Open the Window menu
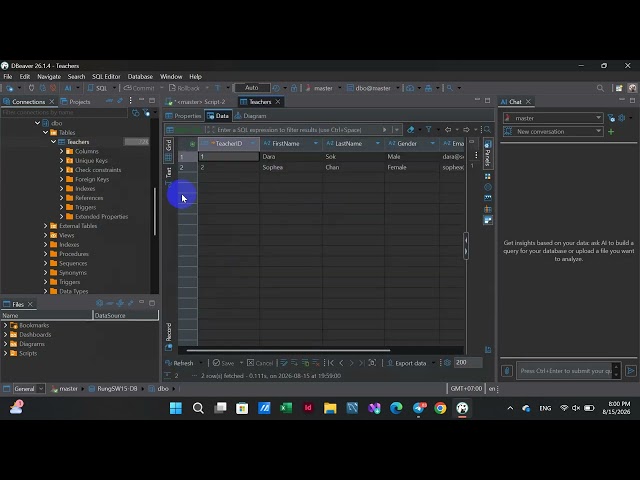The height and width of the screenshot is (480, 640). (x=171, y=77)
